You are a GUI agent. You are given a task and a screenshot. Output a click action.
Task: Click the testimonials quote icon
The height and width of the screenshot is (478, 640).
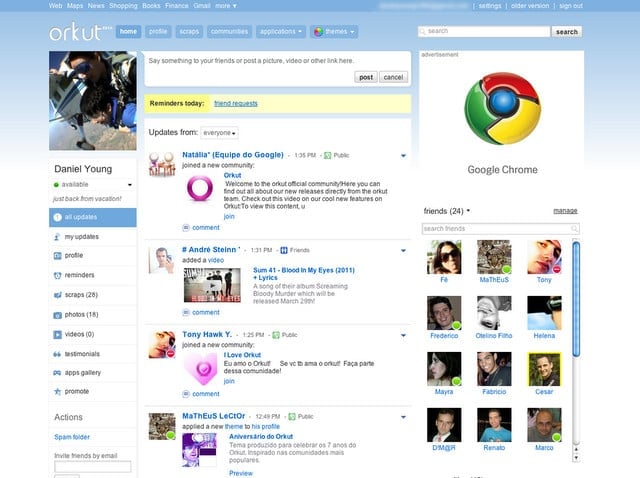click(x=57, y=354)
